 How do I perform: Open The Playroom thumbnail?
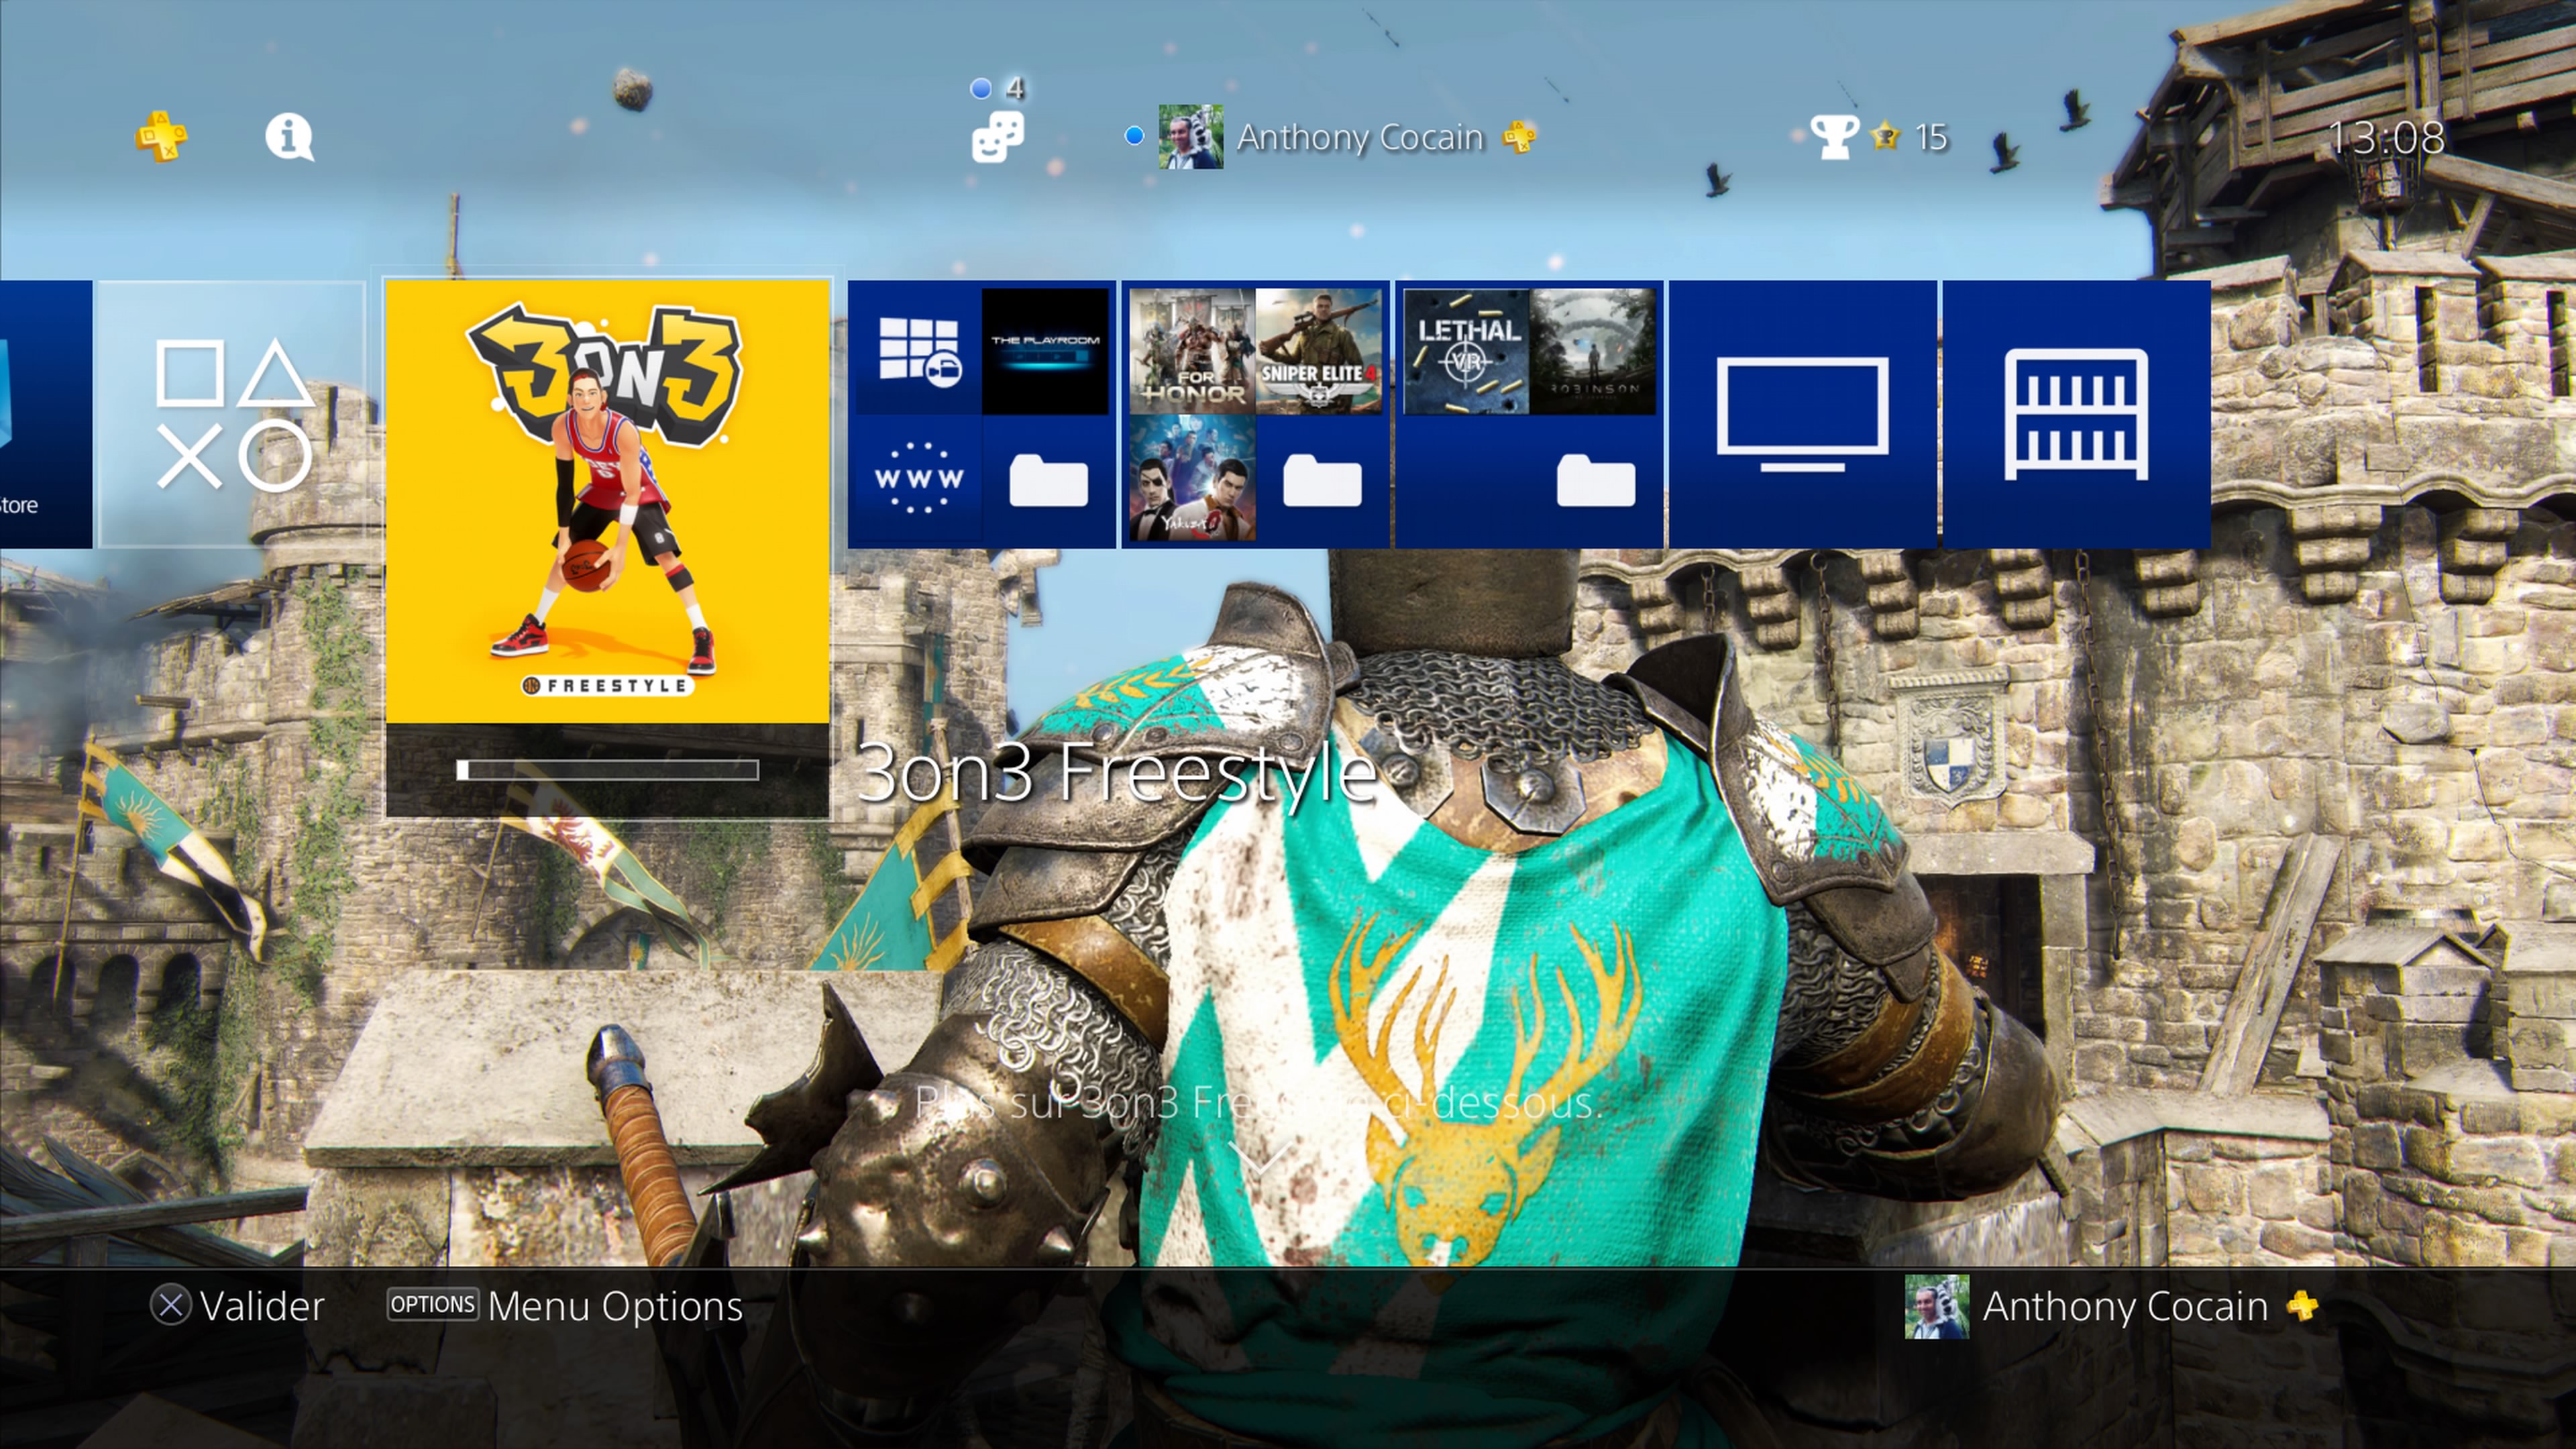(1045, 351)
